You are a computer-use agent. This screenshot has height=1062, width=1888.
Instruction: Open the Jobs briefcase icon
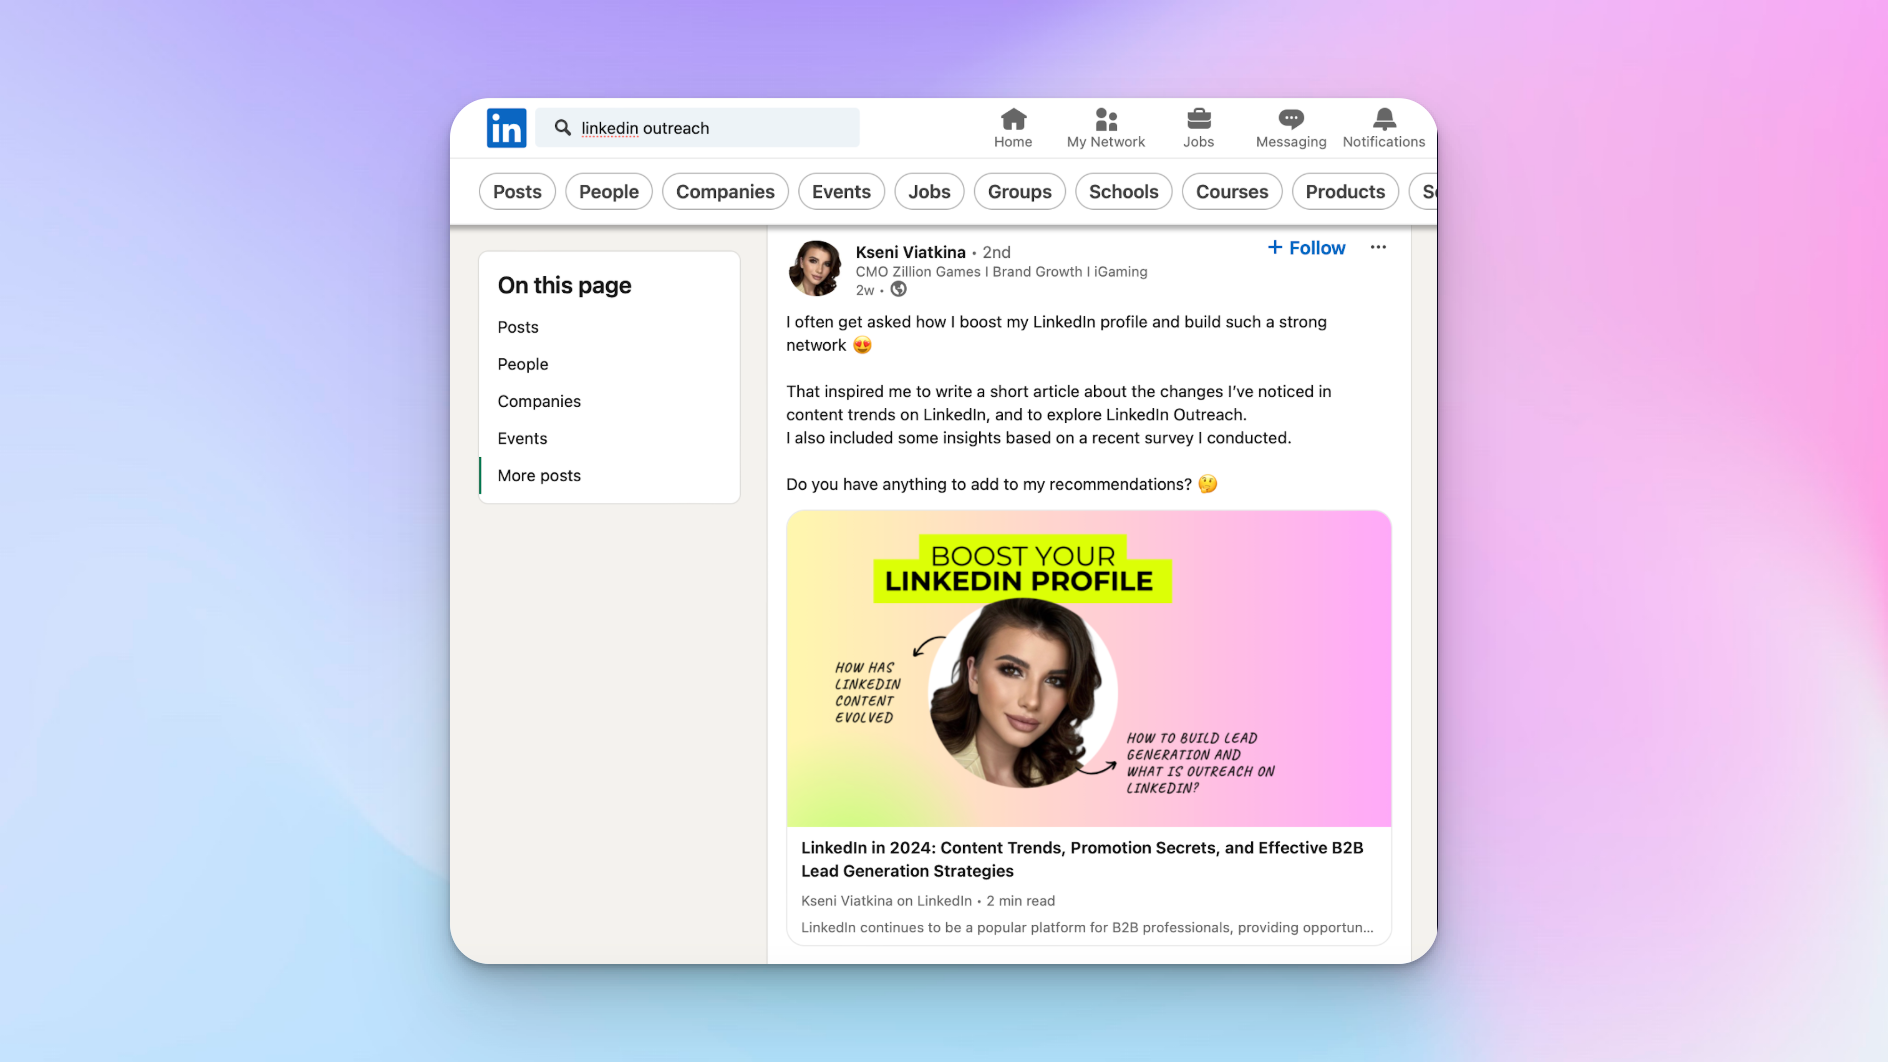1199,120
